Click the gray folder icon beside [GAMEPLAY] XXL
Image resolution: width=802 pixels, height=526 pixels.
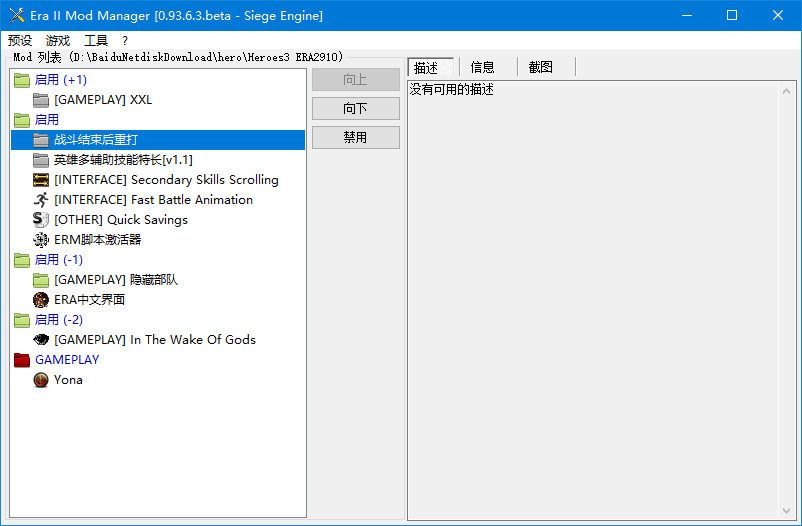click(41, 100)
